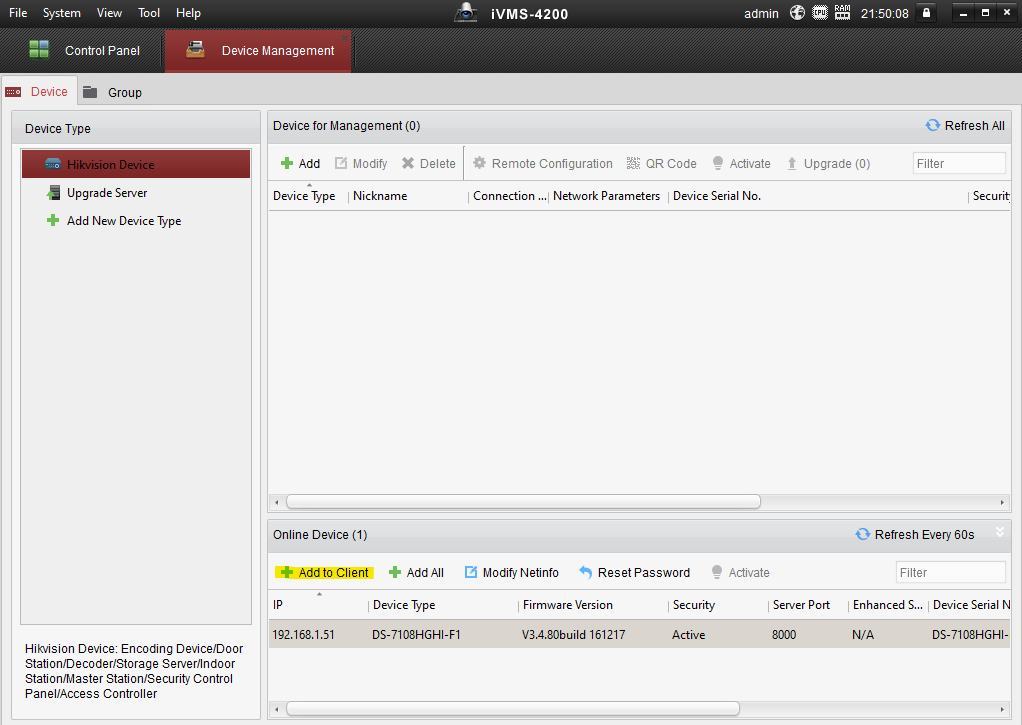The height and width of the screenshot is (725, 1022).
Task: Click the management table horizontal scrollbar
Action: point(523,502)
